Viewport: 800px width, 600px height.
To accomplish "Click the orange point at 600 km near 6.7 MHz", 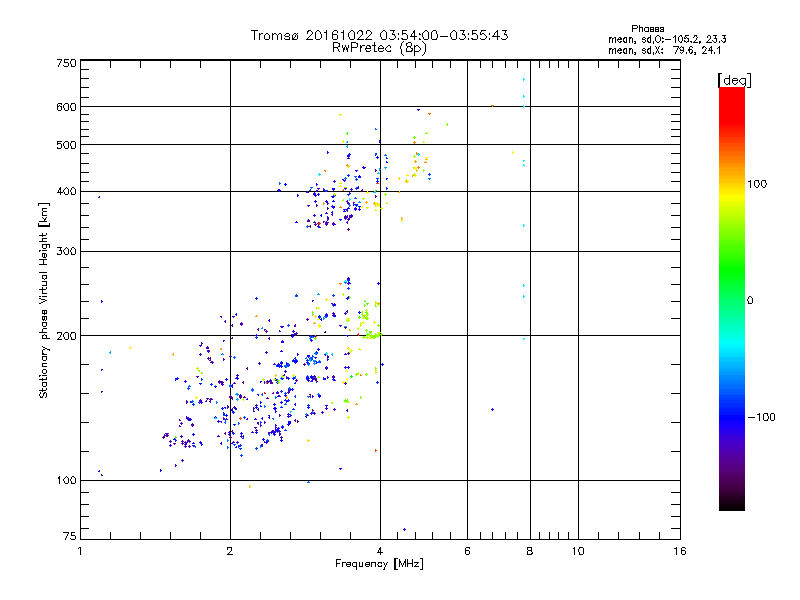I will [x=492, y=106].
